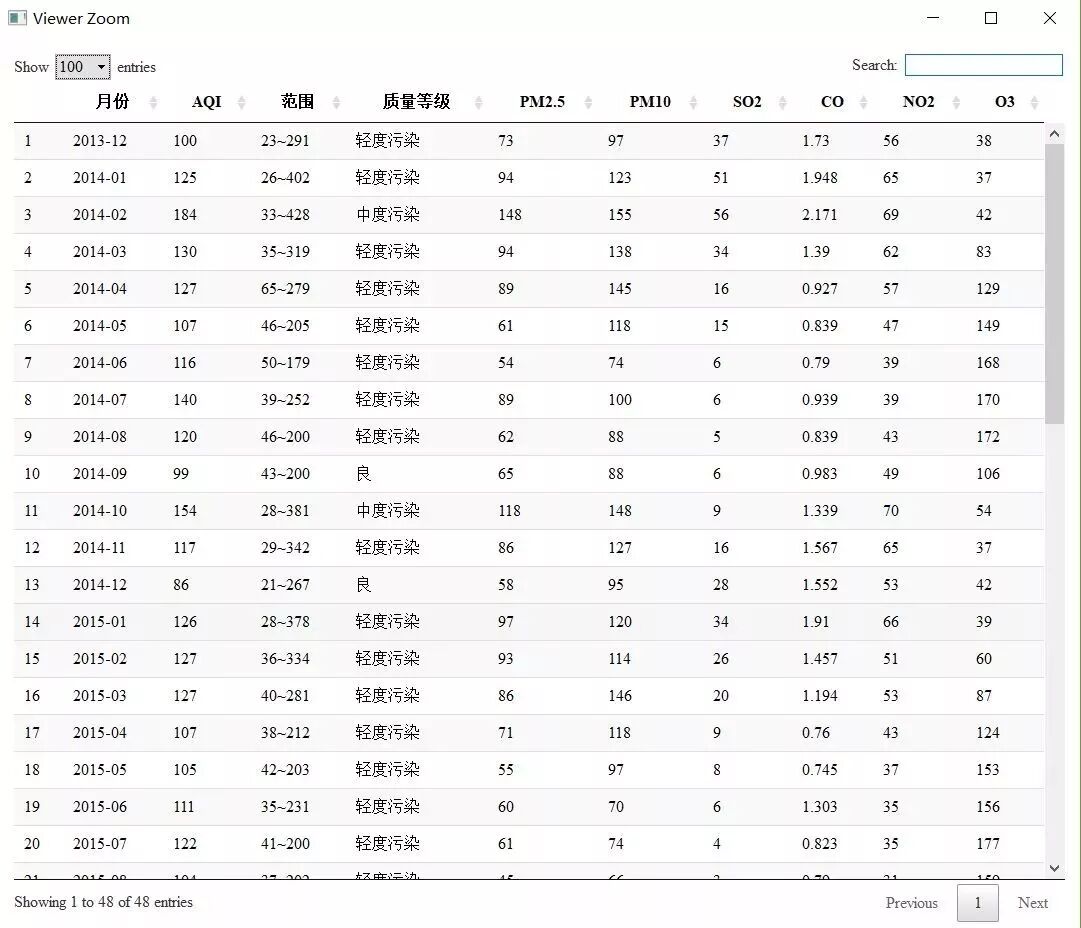Sort by the AQI column sort arrows
The height and width of the screenshot is (928, 1081).
click(x=241, y=103)
